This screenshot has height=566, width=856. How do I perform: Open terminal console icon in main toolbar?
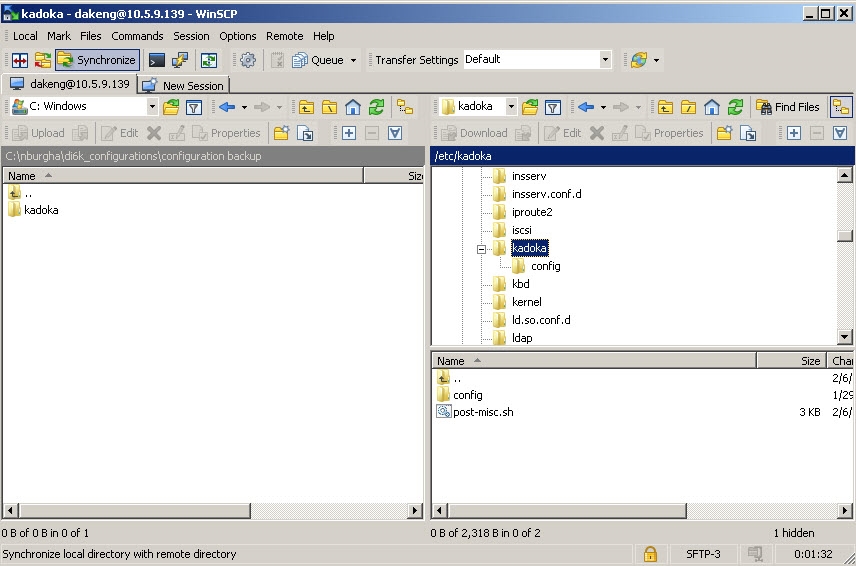[157, 60]
